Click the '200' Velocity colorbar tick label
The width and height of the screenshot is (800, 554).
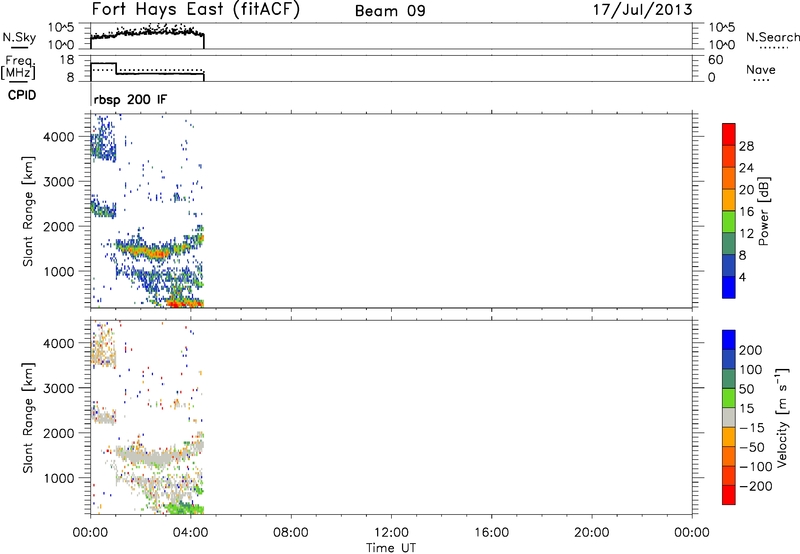[x=751, y=350]
